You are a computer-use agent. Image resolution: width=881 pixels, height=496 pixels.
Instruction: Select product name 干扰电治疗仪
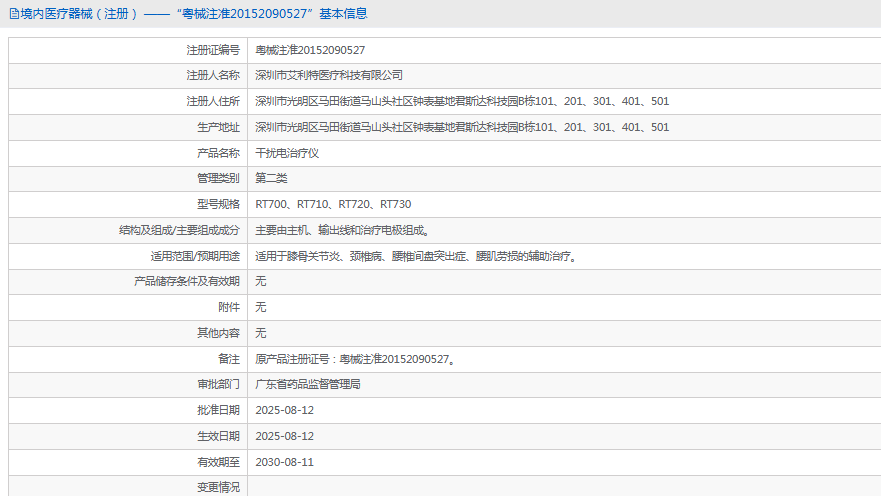pos(287,153)
